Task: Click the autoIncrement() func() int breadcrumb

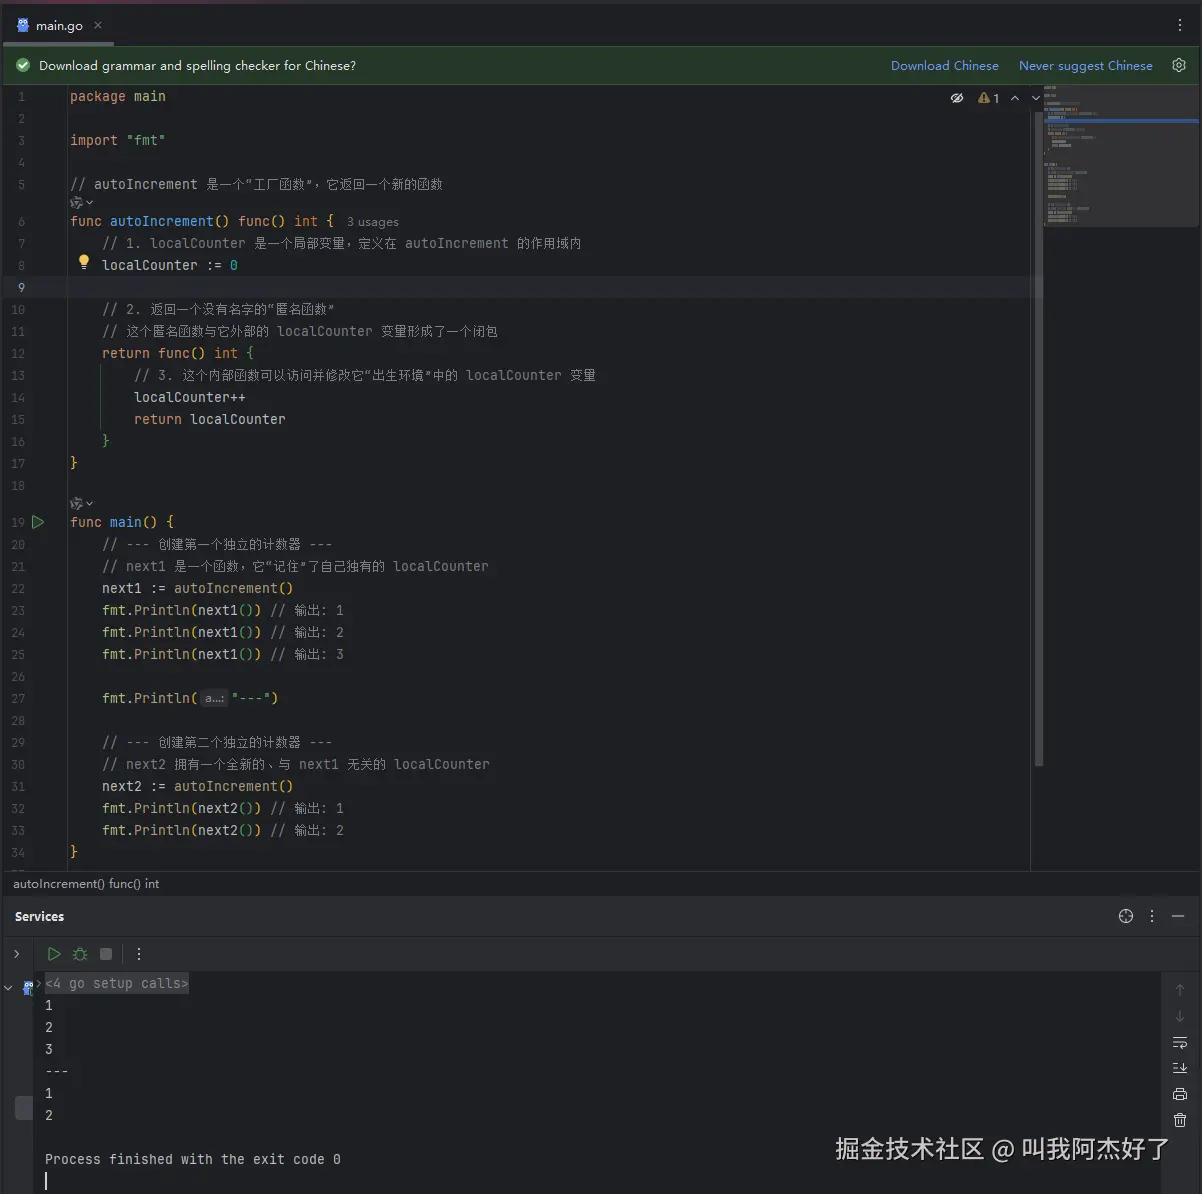Action: tap(86, 884)
